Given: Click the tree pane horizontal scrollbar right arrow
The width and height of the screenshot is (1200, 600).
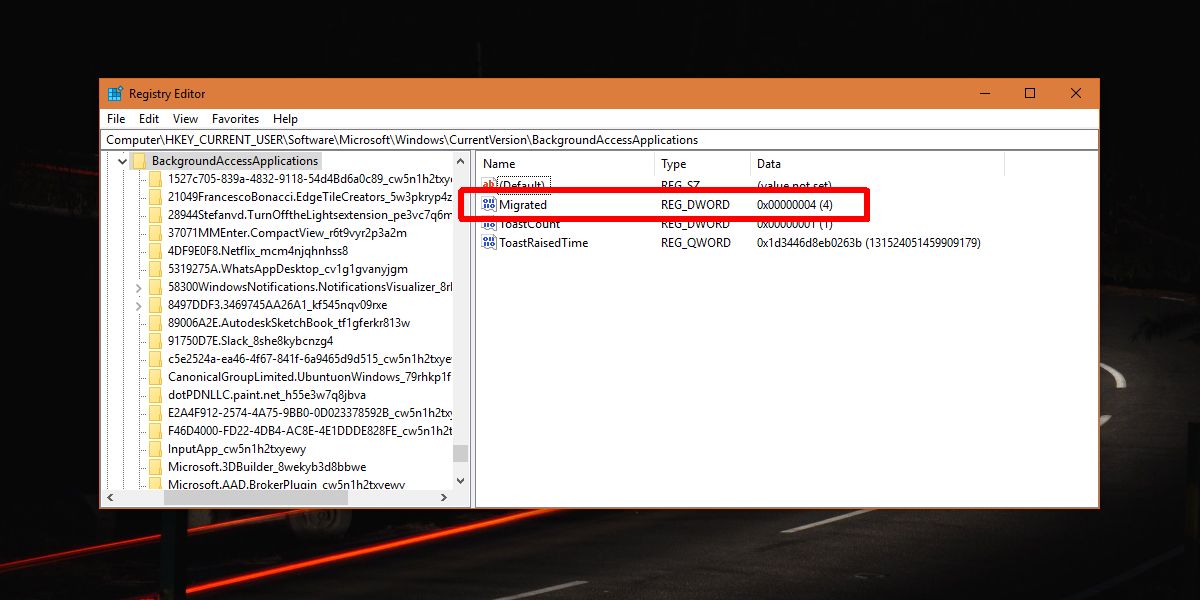Looking at the screenshot, I should click(443, 497).
